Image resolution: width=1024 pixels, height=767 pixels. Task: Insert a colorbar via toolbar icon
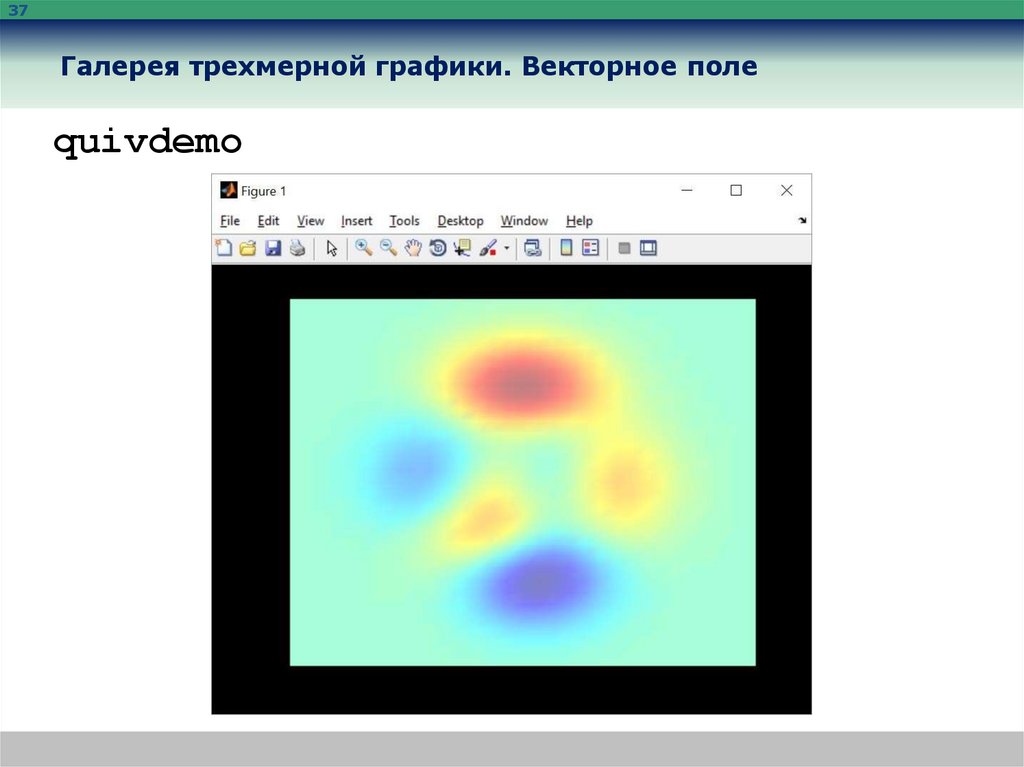pyautogui.click(x=566, y=248)
